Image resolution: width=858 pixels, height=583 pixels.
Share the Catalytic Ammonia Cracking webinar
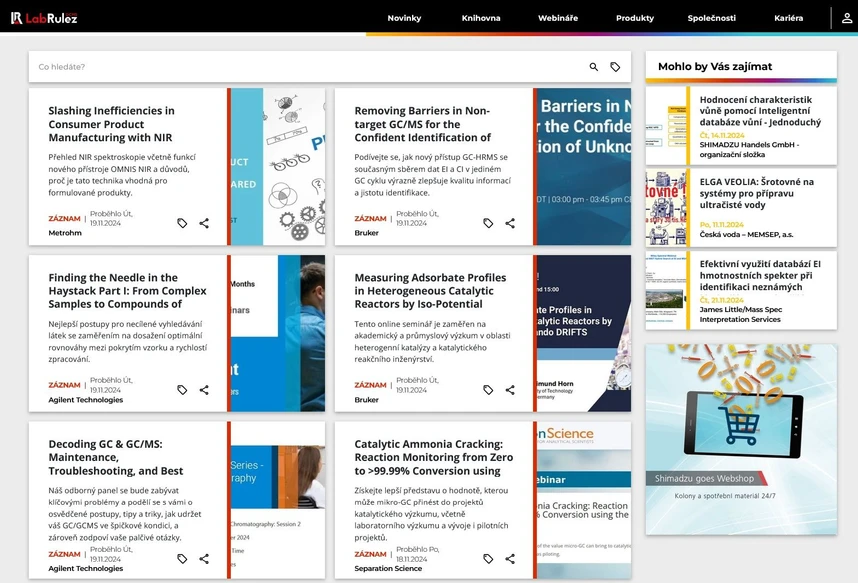click(510, 559)
